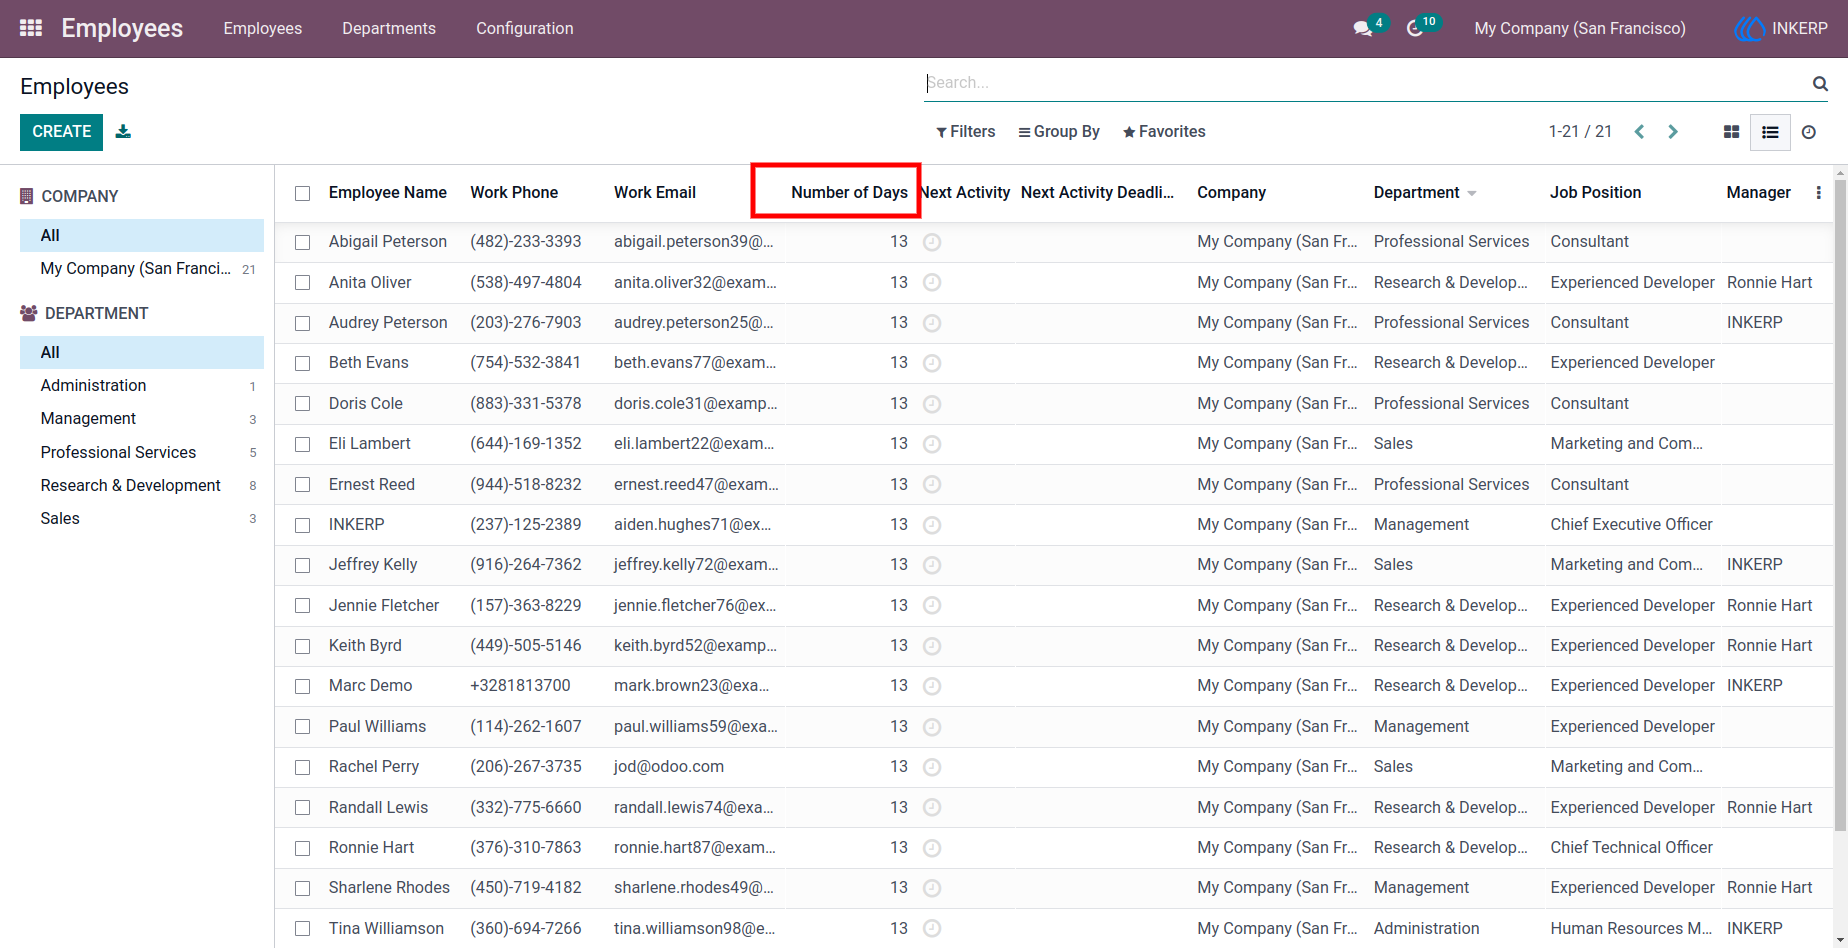Tick the select-all header checkbox
Screen dimensions: 1848x948
pos(303,193)
